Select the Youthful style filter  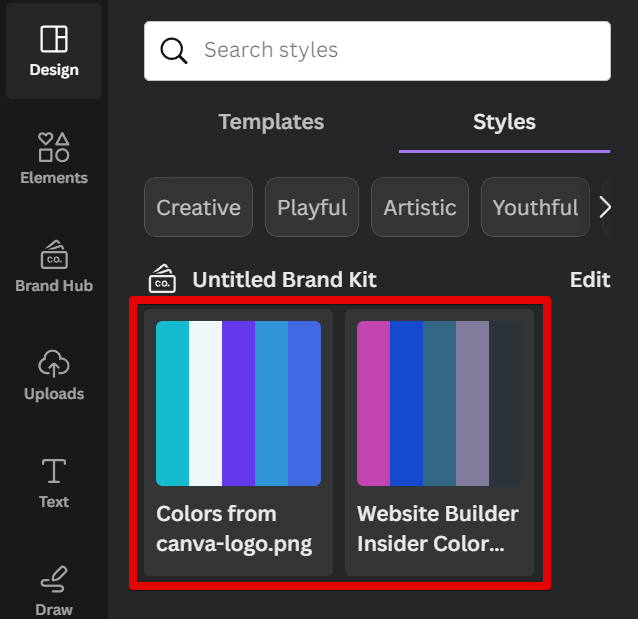pyautogui.click(x=535, y=208)
